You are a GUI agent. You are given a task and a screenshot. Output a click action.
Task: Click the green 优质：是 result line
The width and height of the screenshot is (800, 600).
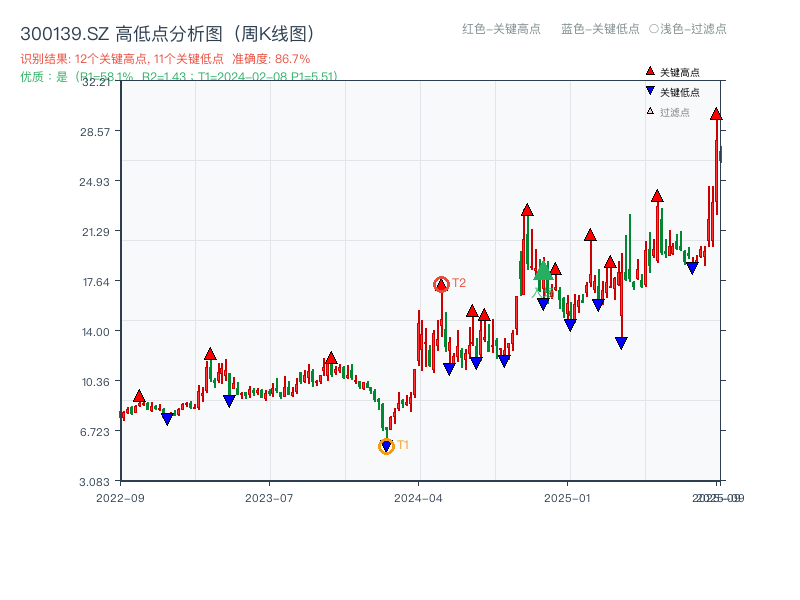[x=179, y=77]
